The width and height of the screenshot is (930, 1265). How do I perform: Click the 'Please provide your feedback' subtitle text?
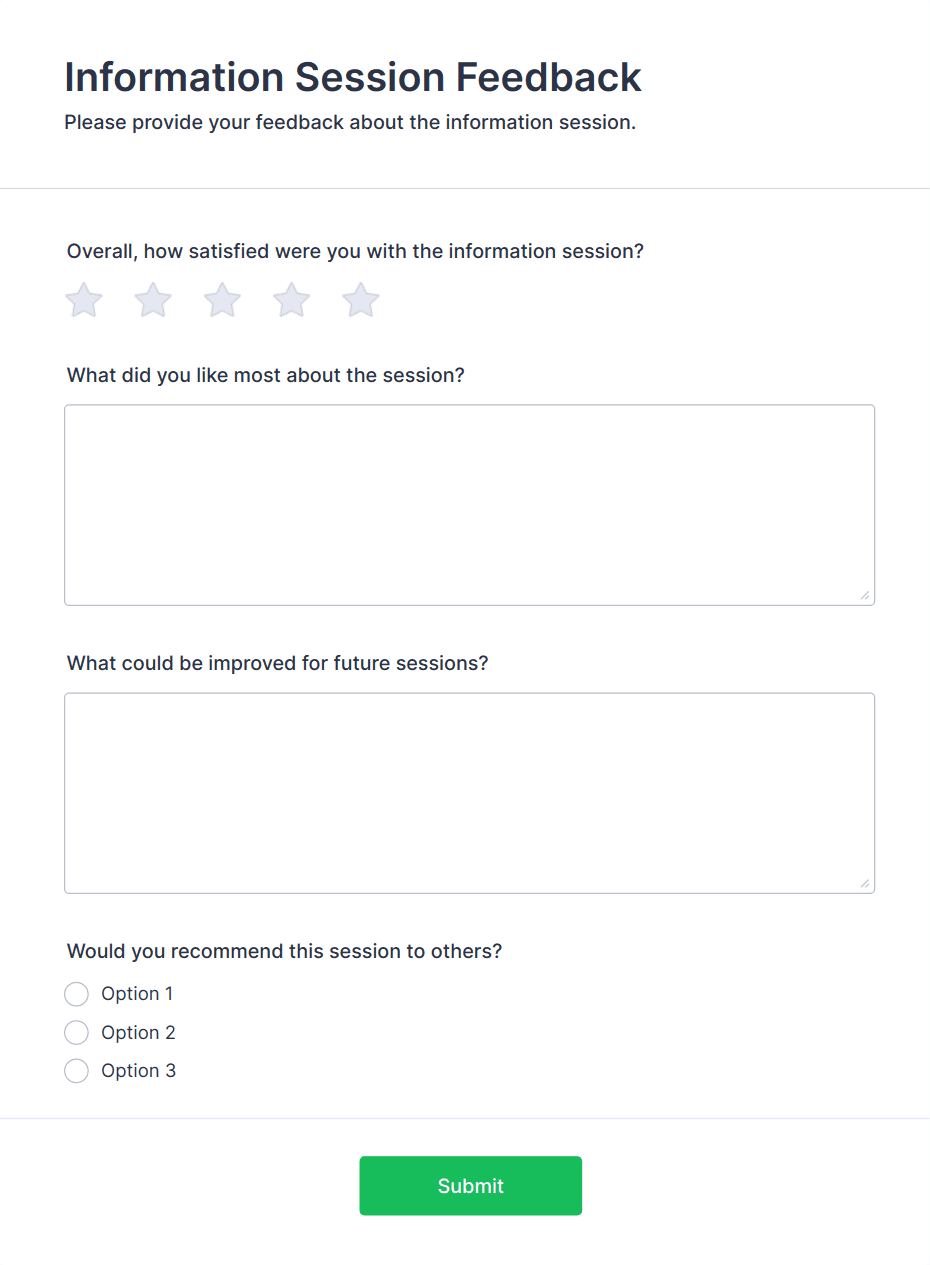coord(350,123)
